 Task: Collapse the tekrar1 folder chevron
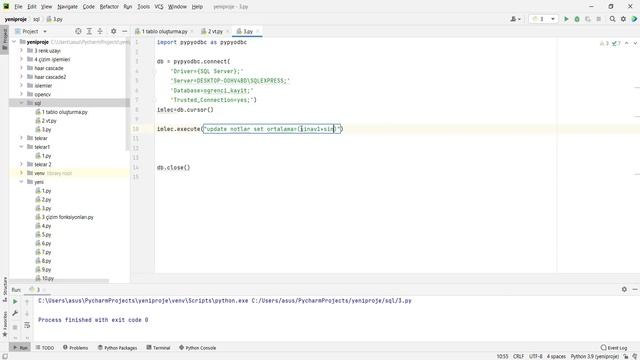click(21, 147)
